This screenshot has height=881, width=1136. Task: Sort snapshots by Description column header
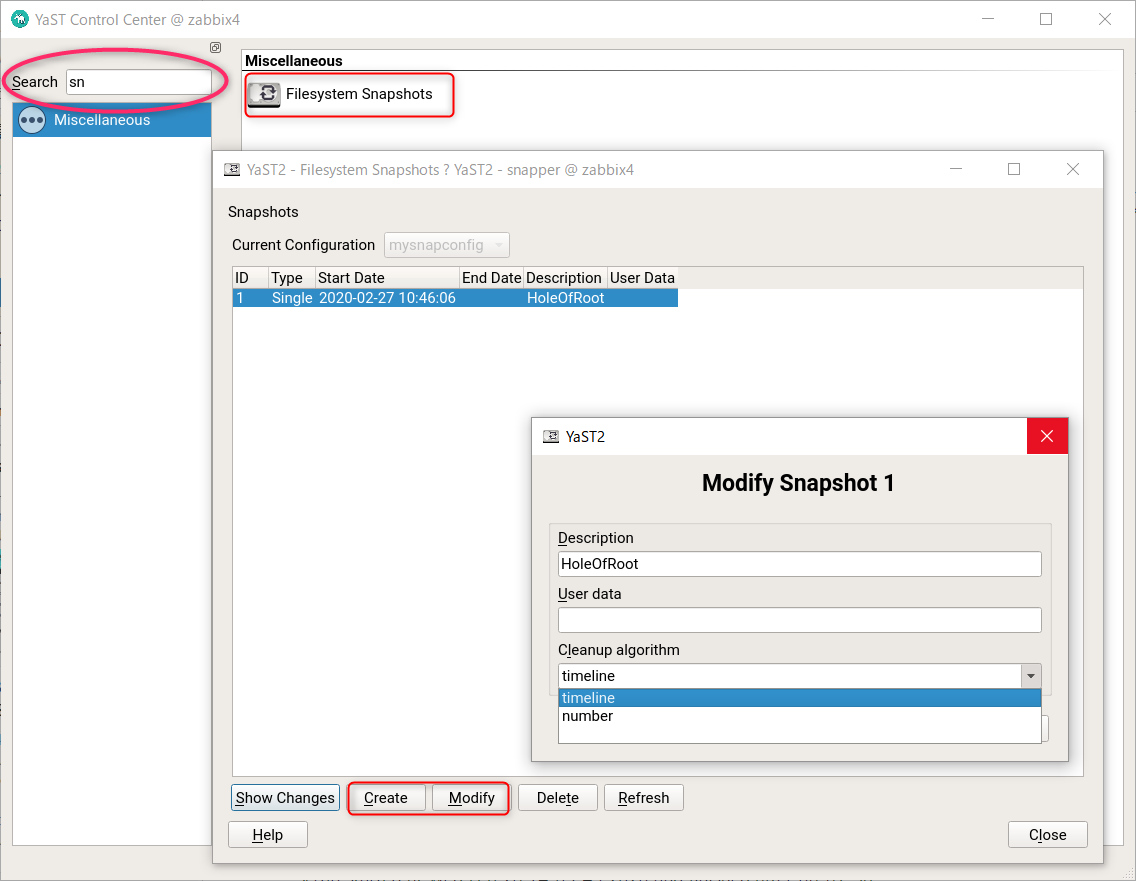[564, 278]
